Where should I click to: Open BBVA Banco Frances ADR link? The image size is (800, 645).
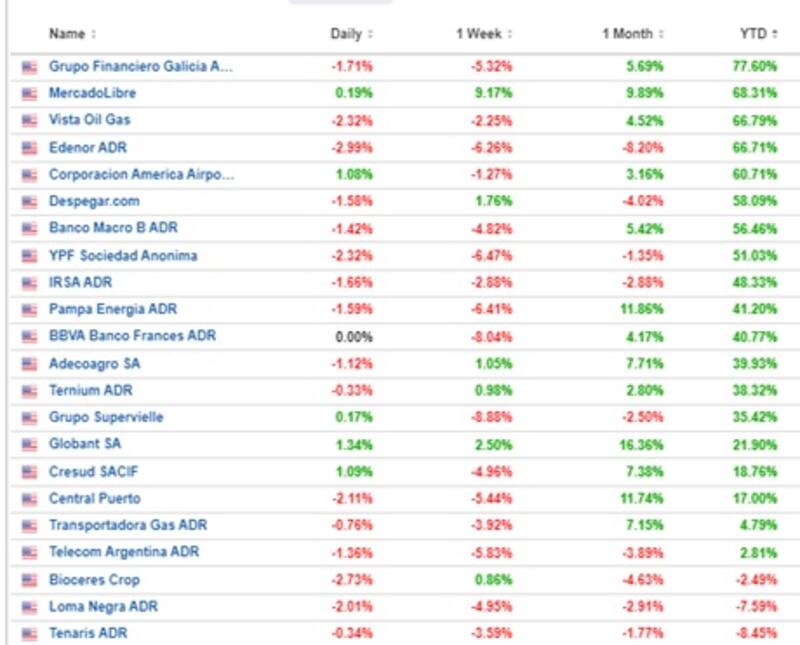[x=132, y=336]
